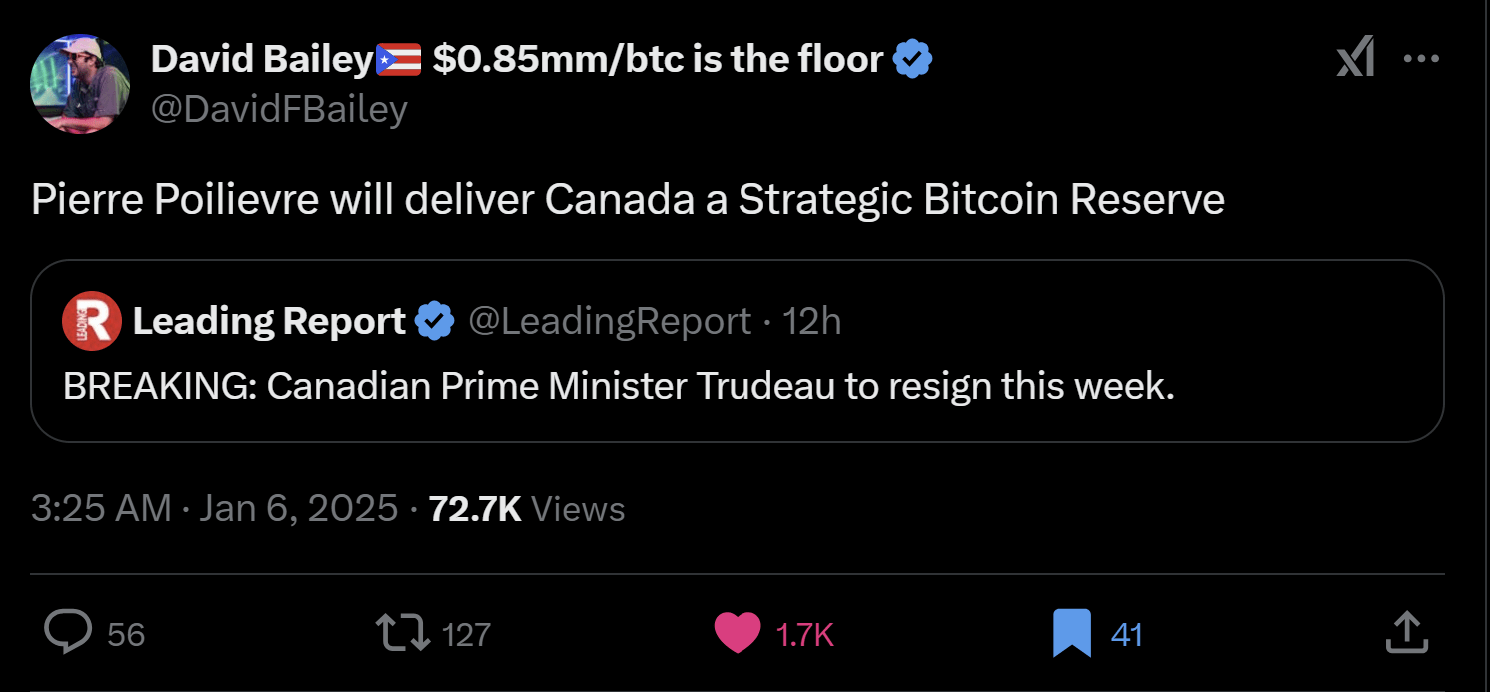1490x692 pixels.
Task: Open @DavidFBailey's profile handle
Action: (279, 108)
